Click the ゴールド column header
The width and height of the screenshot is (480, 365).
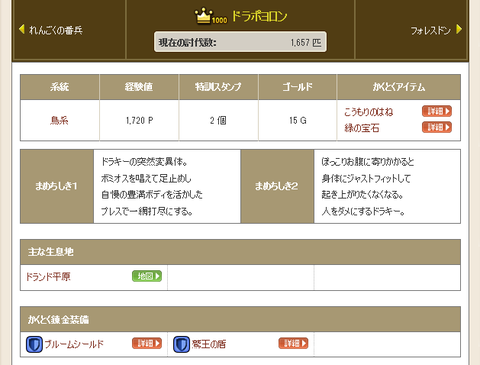click(x=297, y=87)
